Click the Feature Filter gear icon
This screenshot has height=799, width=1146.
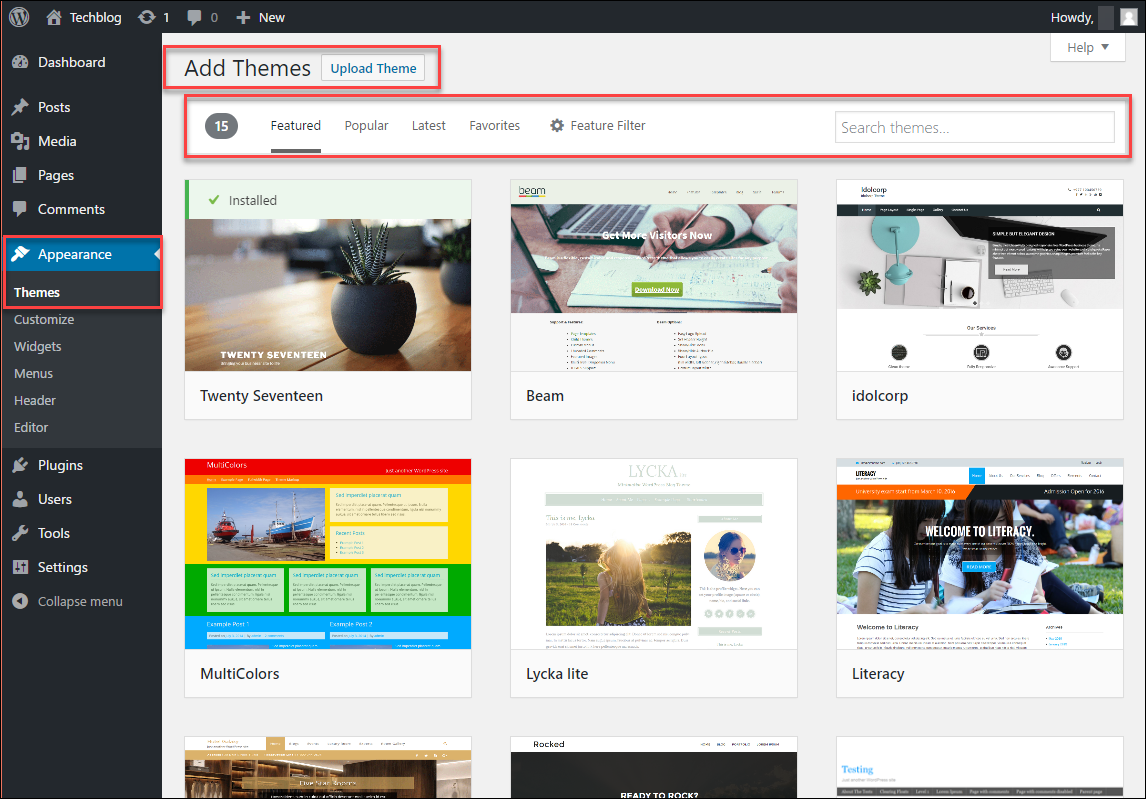pos(557,126)
